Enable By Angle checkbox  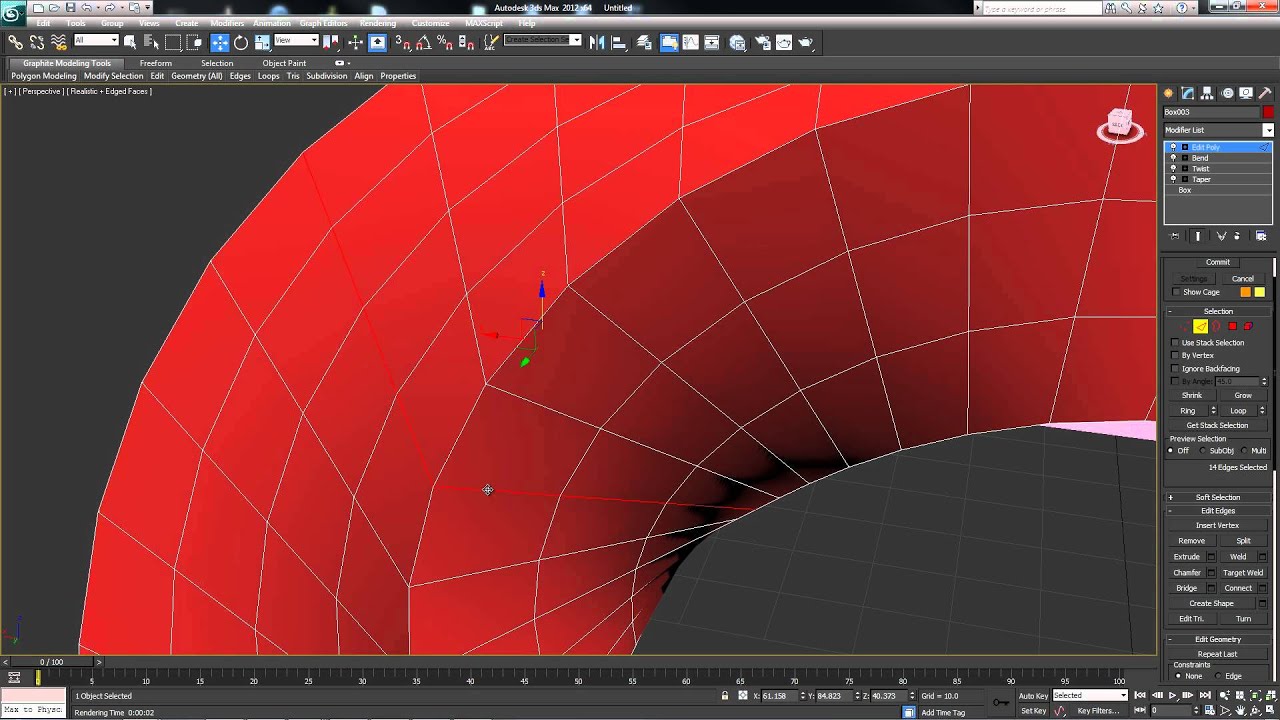(x=1176, y=381)
